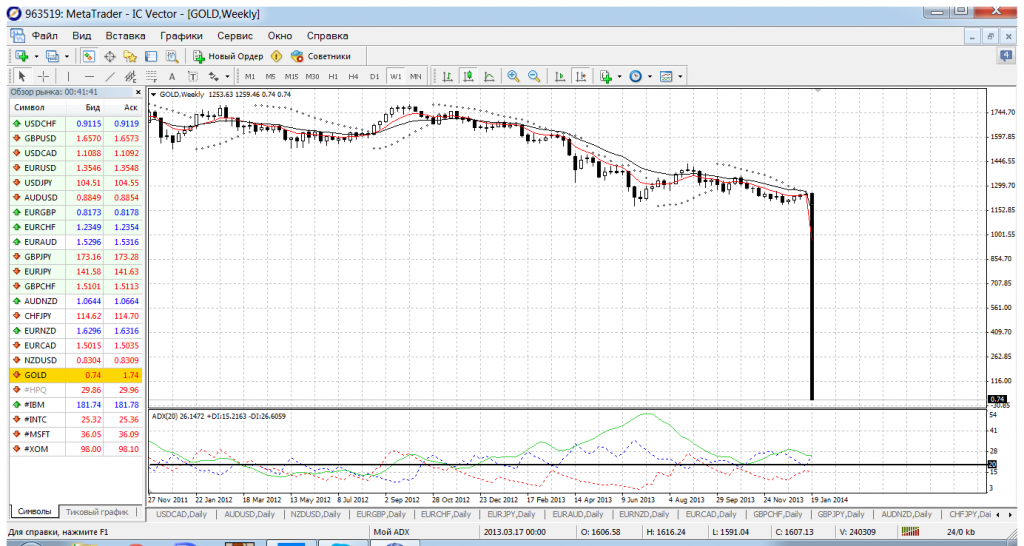Select the crosshair tool

coord(43,76)
